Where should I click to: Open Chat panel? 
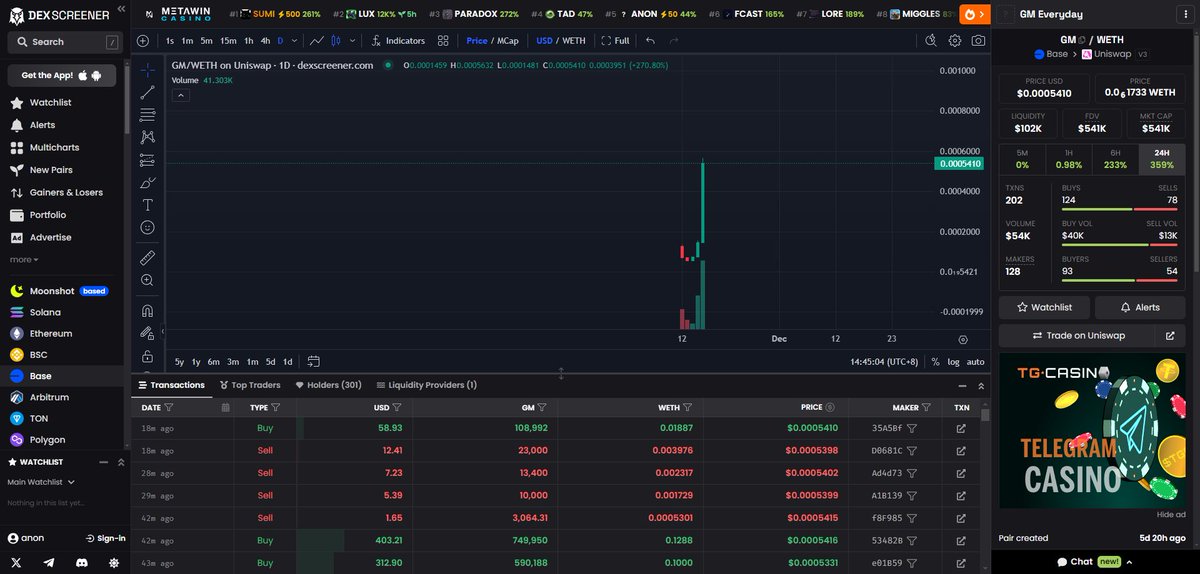point(1094,562)
